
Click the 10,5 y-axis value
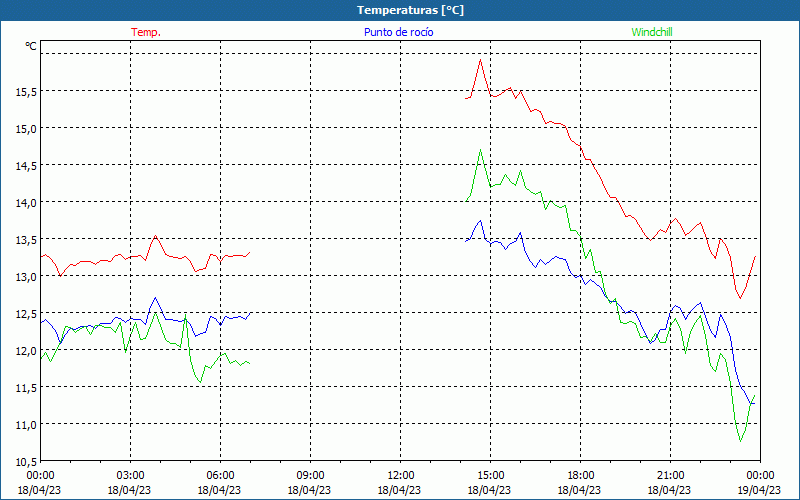(26, 462)
